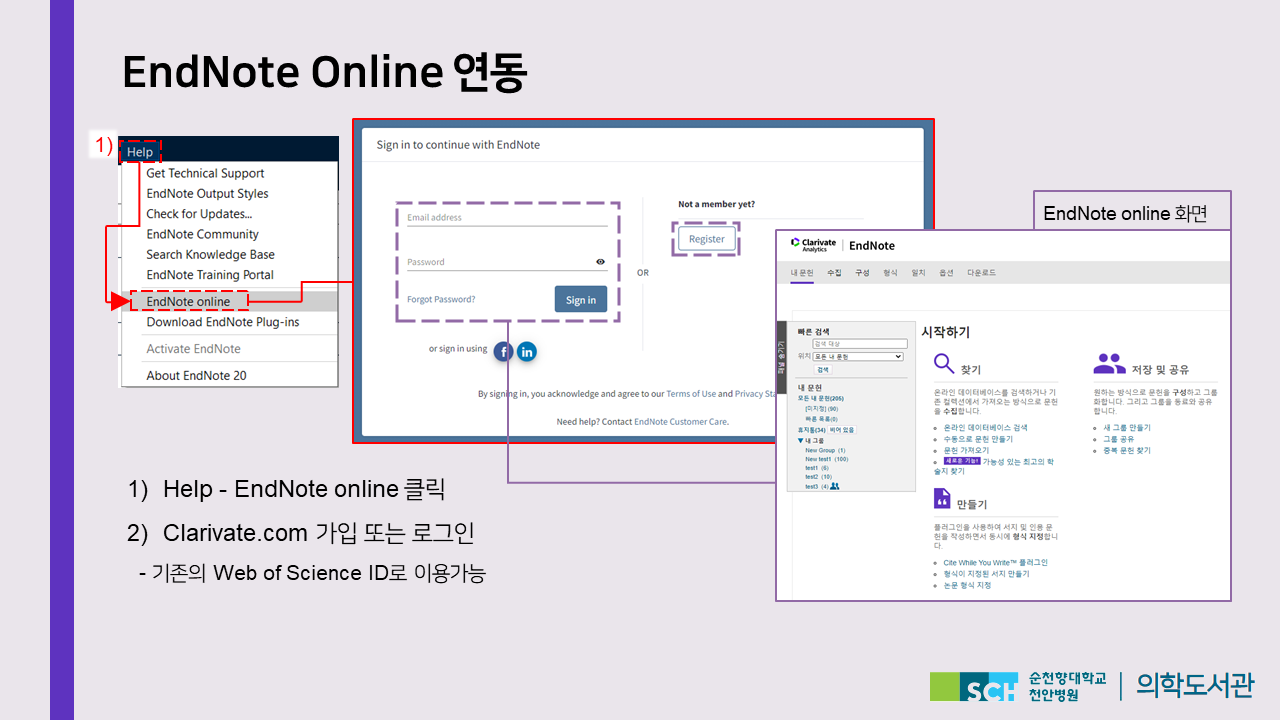Focus the 검색 대상 quick search field
The image size is (1280, 720).
click(860, 344)
